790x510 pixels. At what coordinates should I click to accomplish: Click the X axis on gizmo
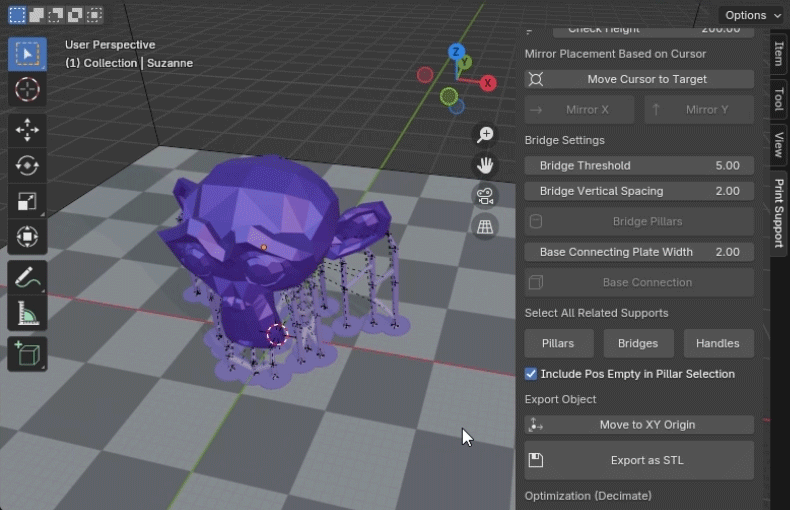click(x=487, y=83)
